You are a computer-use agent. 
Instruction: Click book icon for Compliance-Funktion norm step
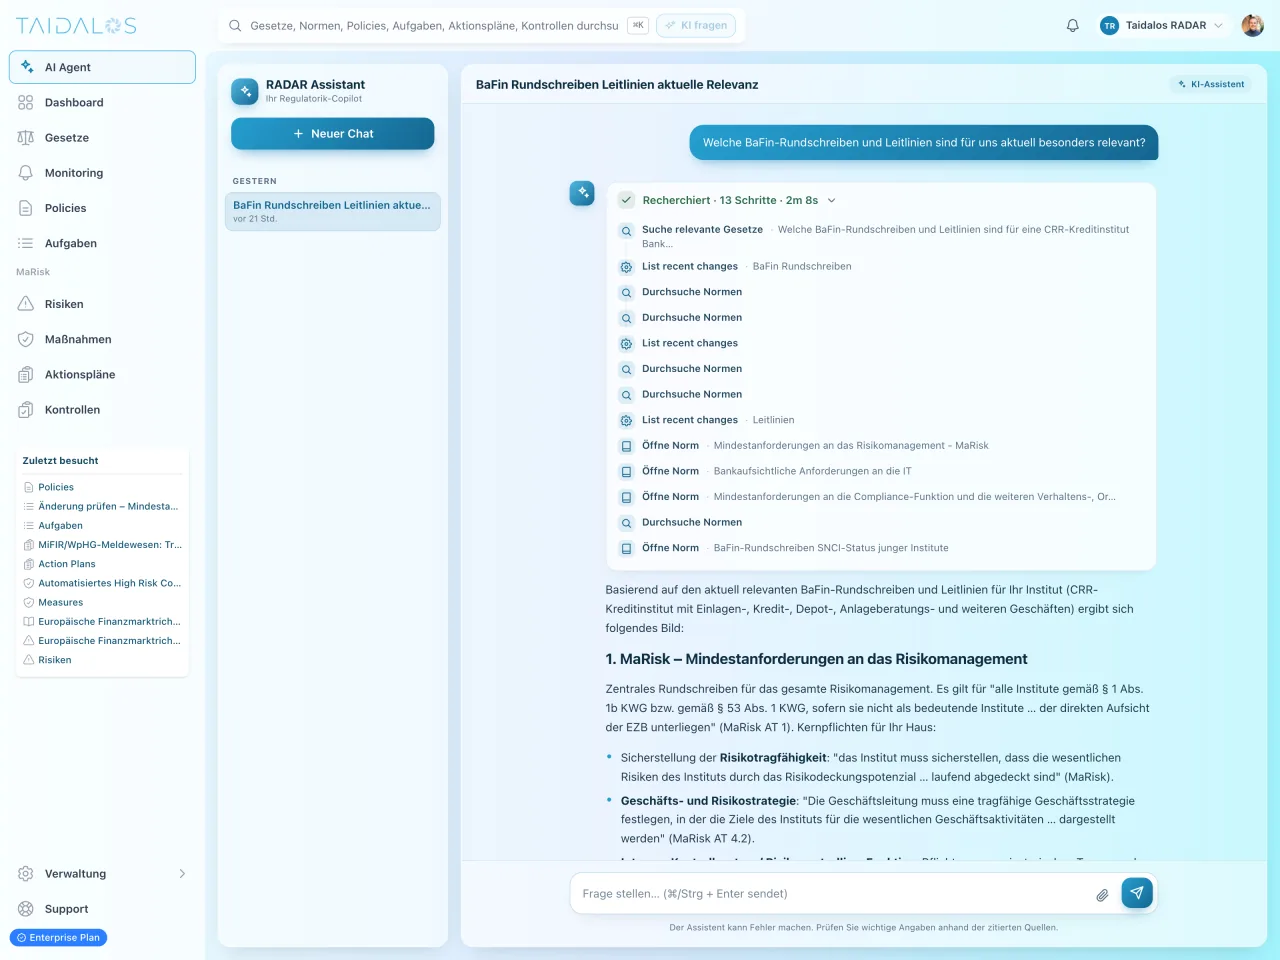tap(626, 498)
